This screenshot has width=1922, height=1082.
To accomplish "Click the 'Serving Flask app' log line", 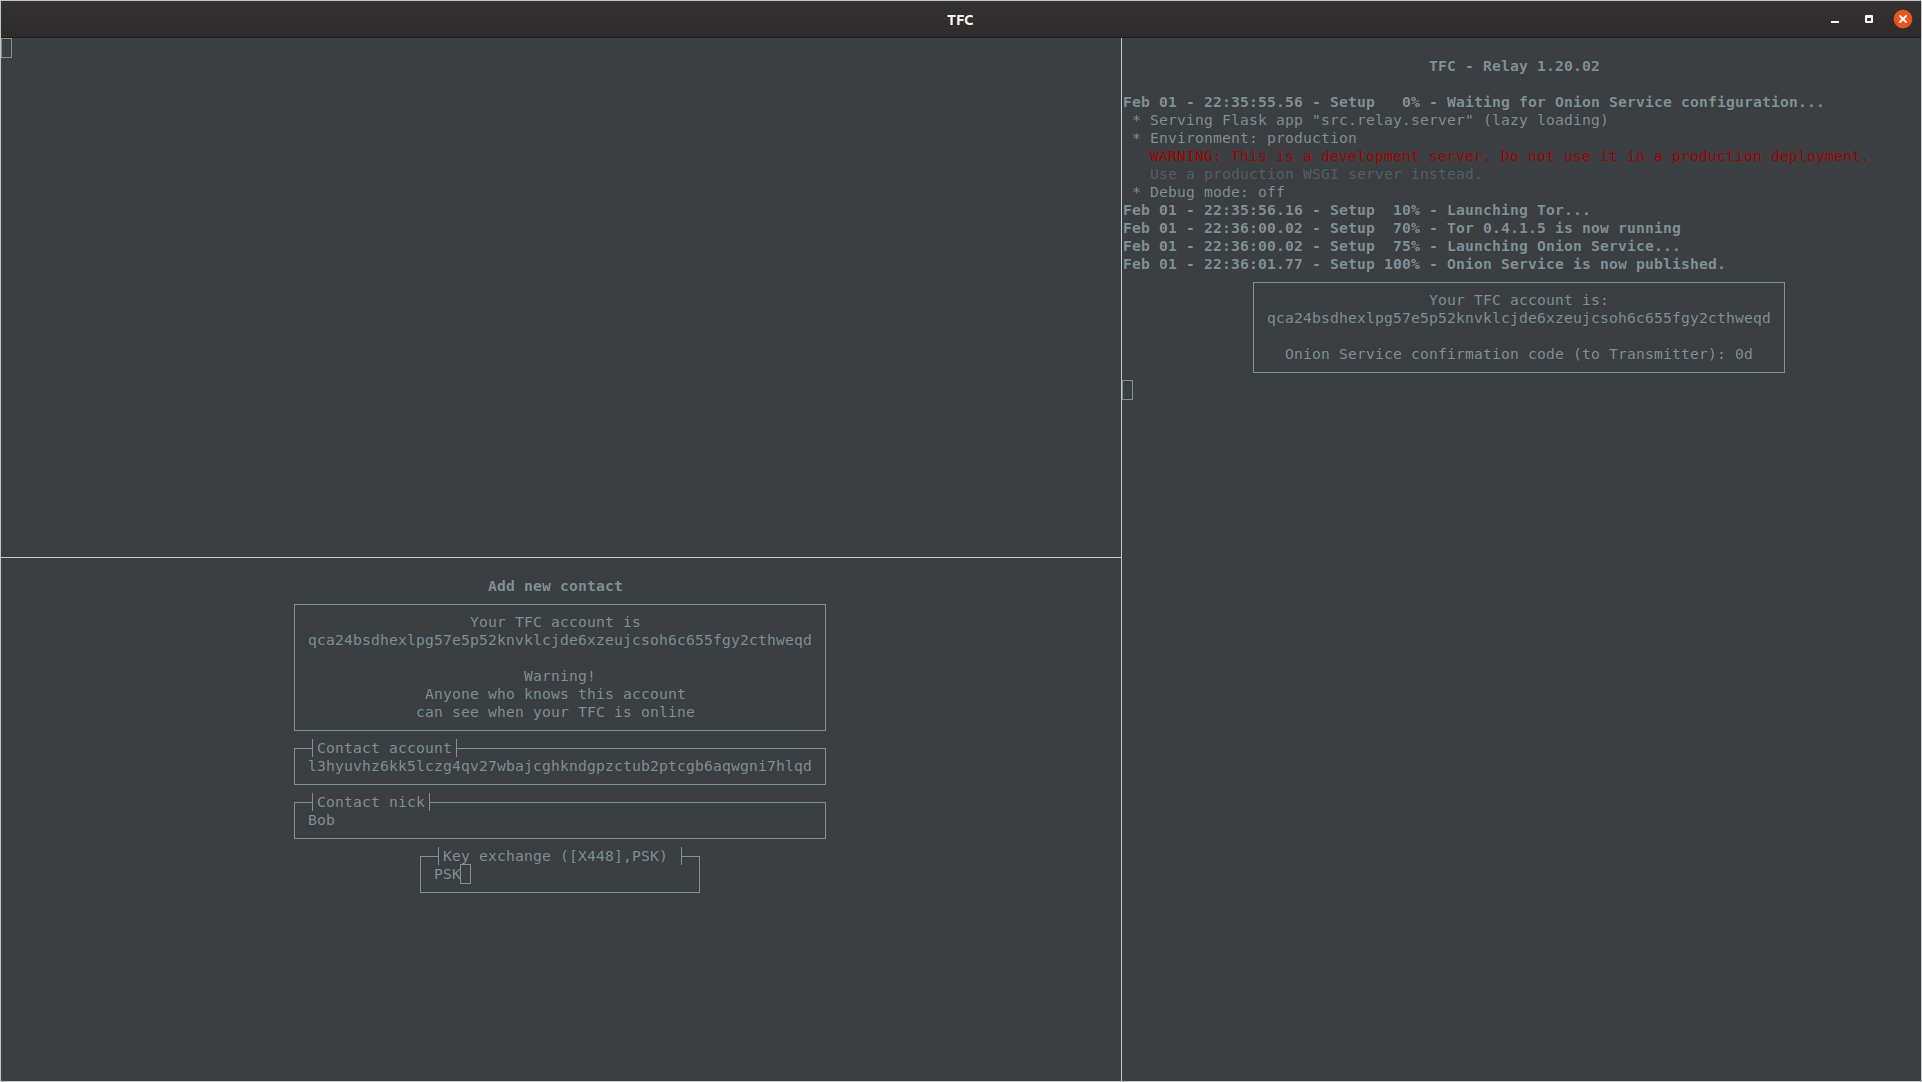I will [x=1370, y=120].
